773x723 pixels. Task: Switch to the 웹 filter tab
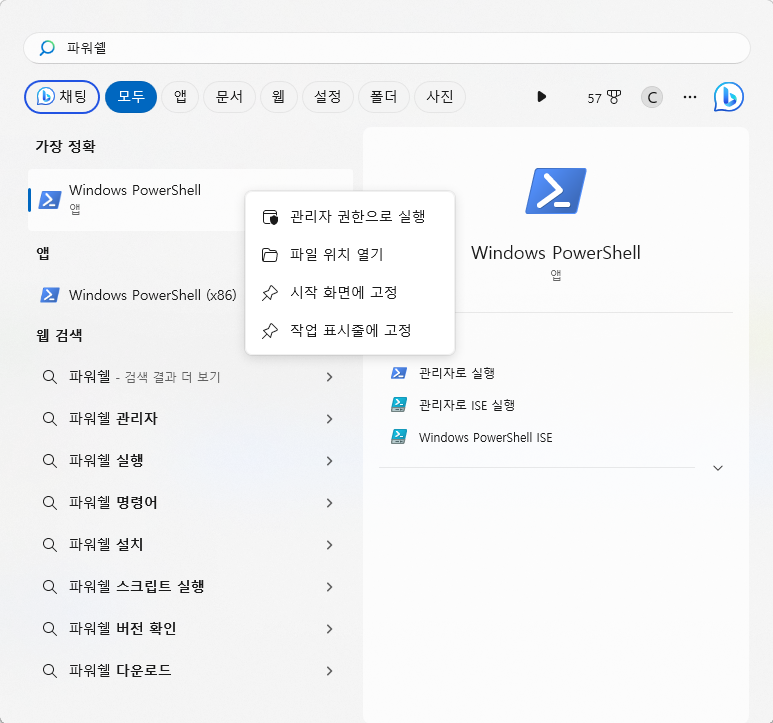(x=279, y=97)
